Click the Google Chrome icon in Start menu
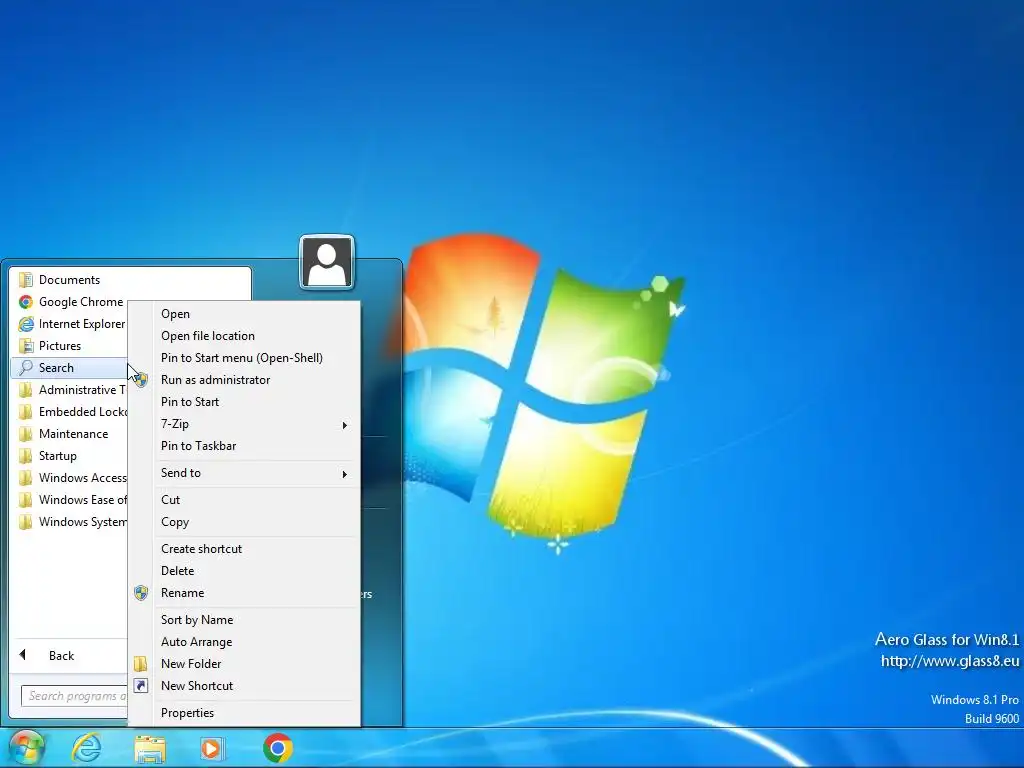 point(26,302)
